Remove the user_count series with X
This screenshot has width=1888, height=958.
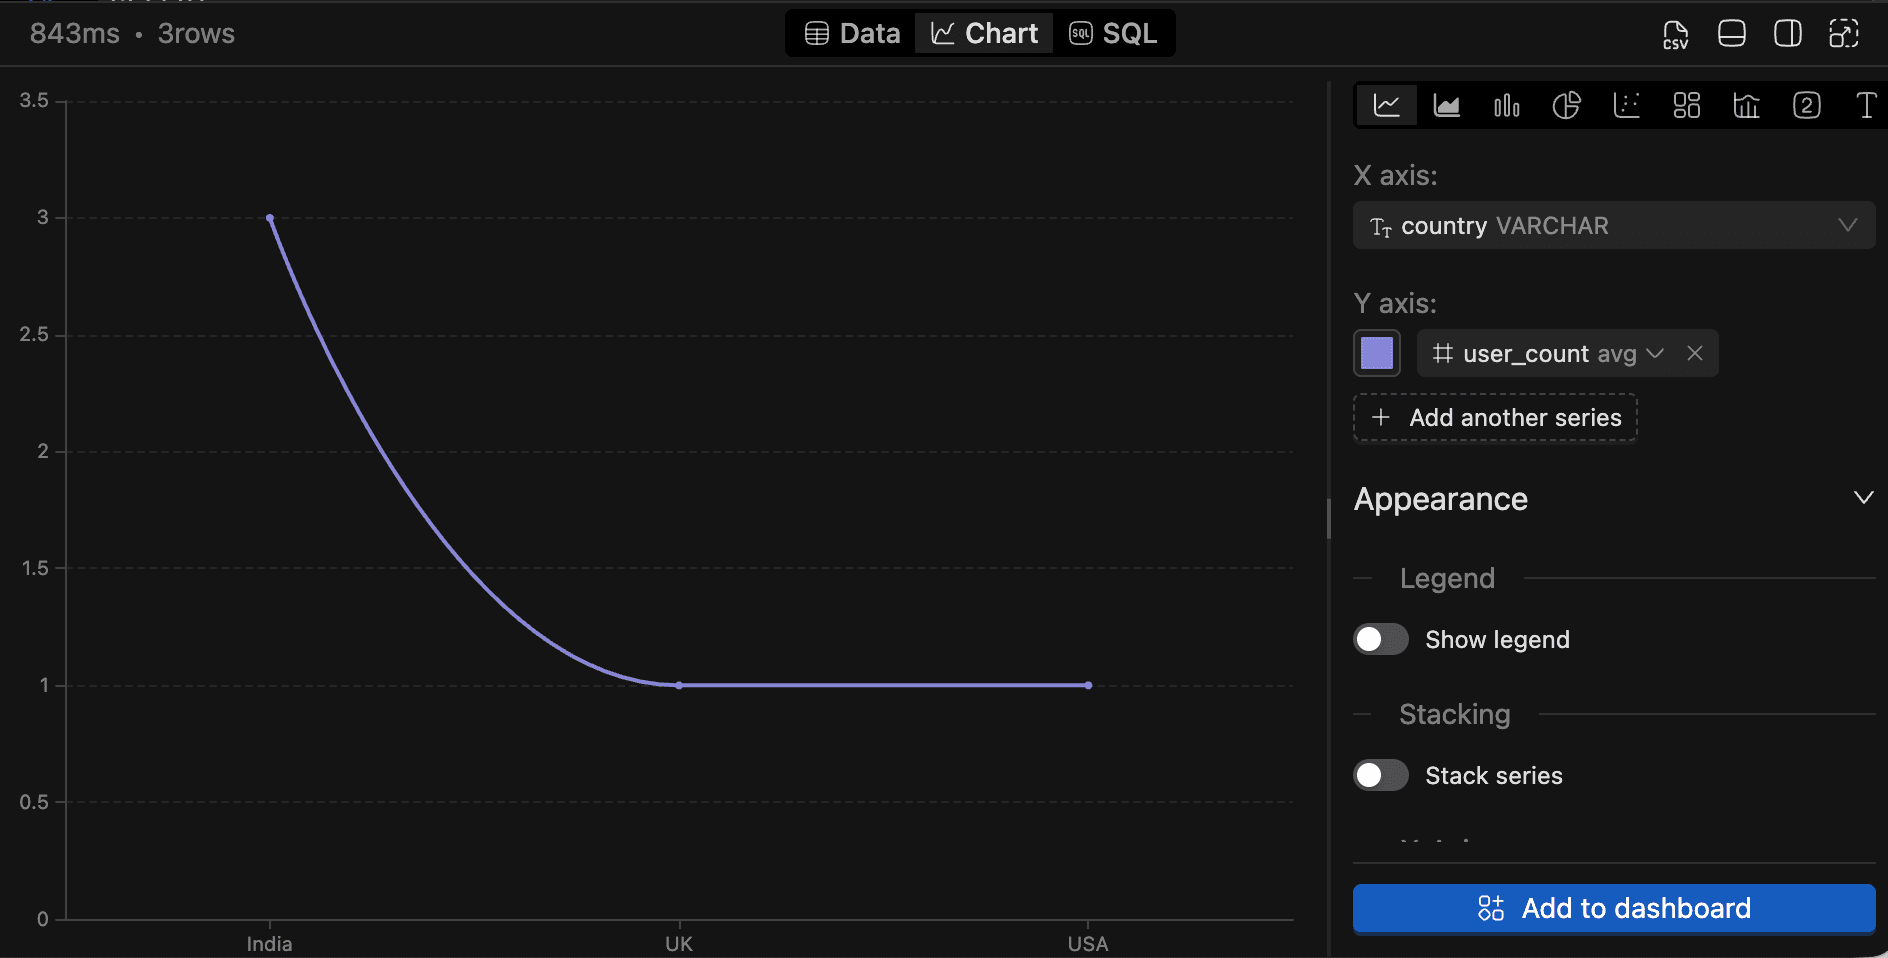pos(1694,354)
